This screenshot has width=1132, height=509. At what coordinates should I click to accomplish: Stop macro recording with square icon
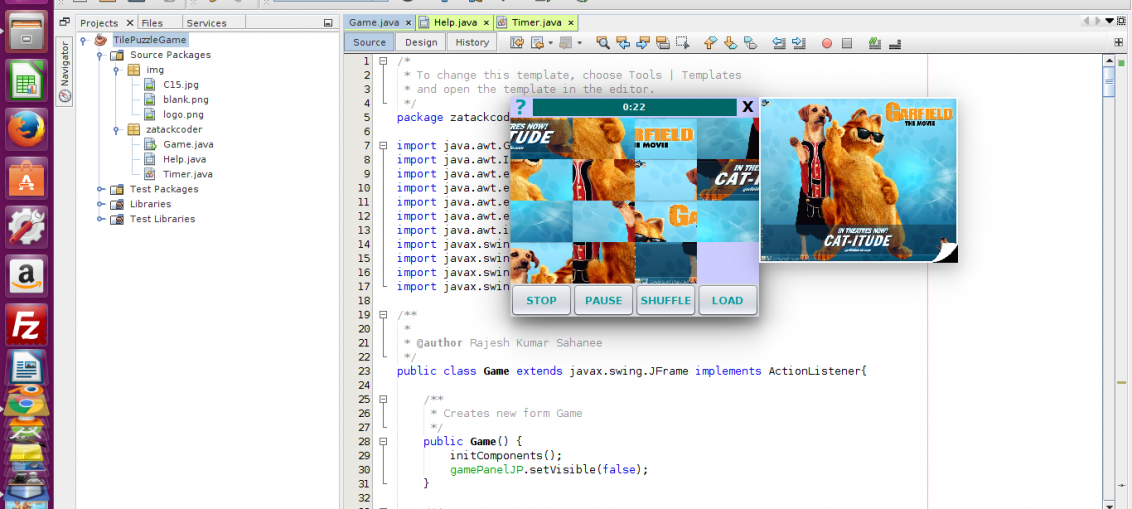[847, 43]
